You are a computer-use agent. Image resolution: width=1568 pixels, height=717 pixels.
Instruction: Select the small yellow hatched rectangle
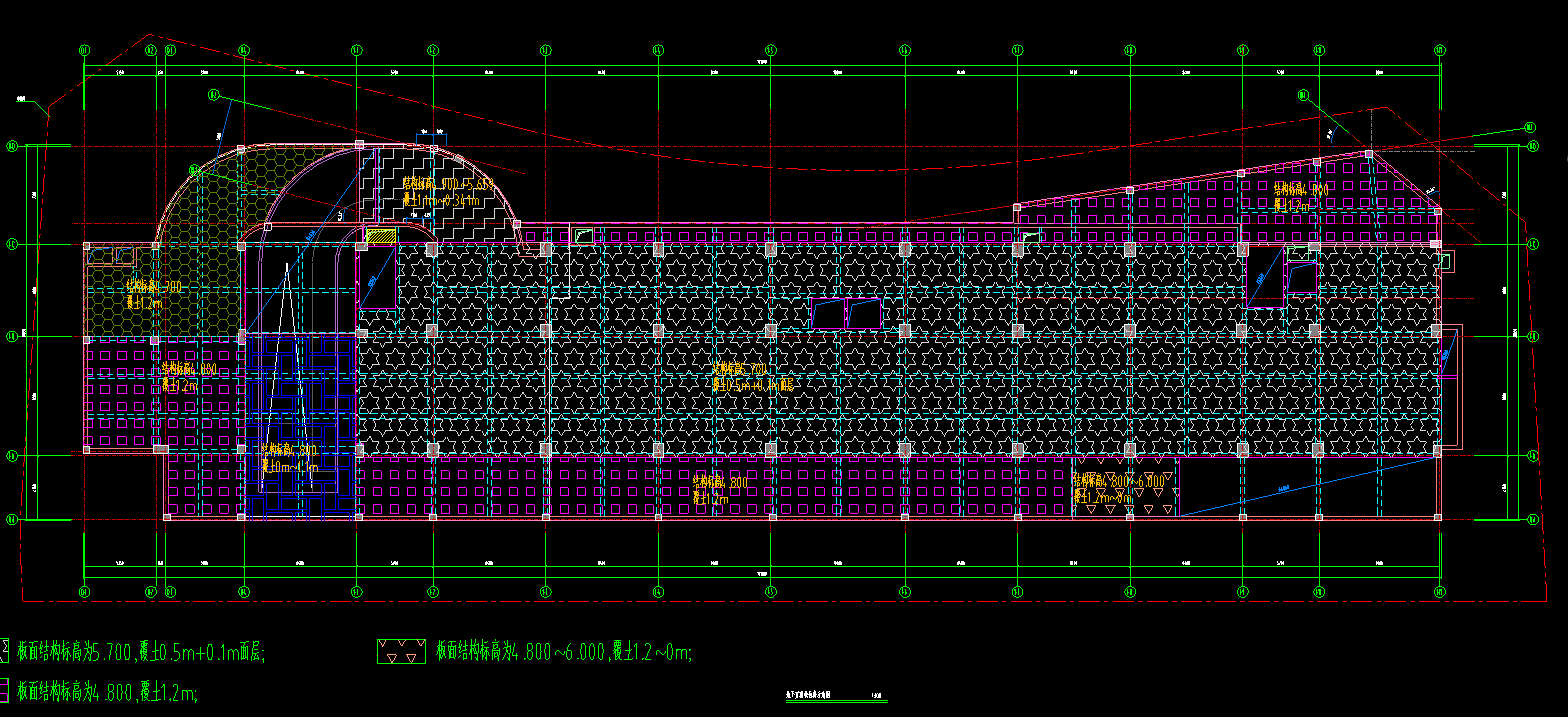(x=380, y=237)
